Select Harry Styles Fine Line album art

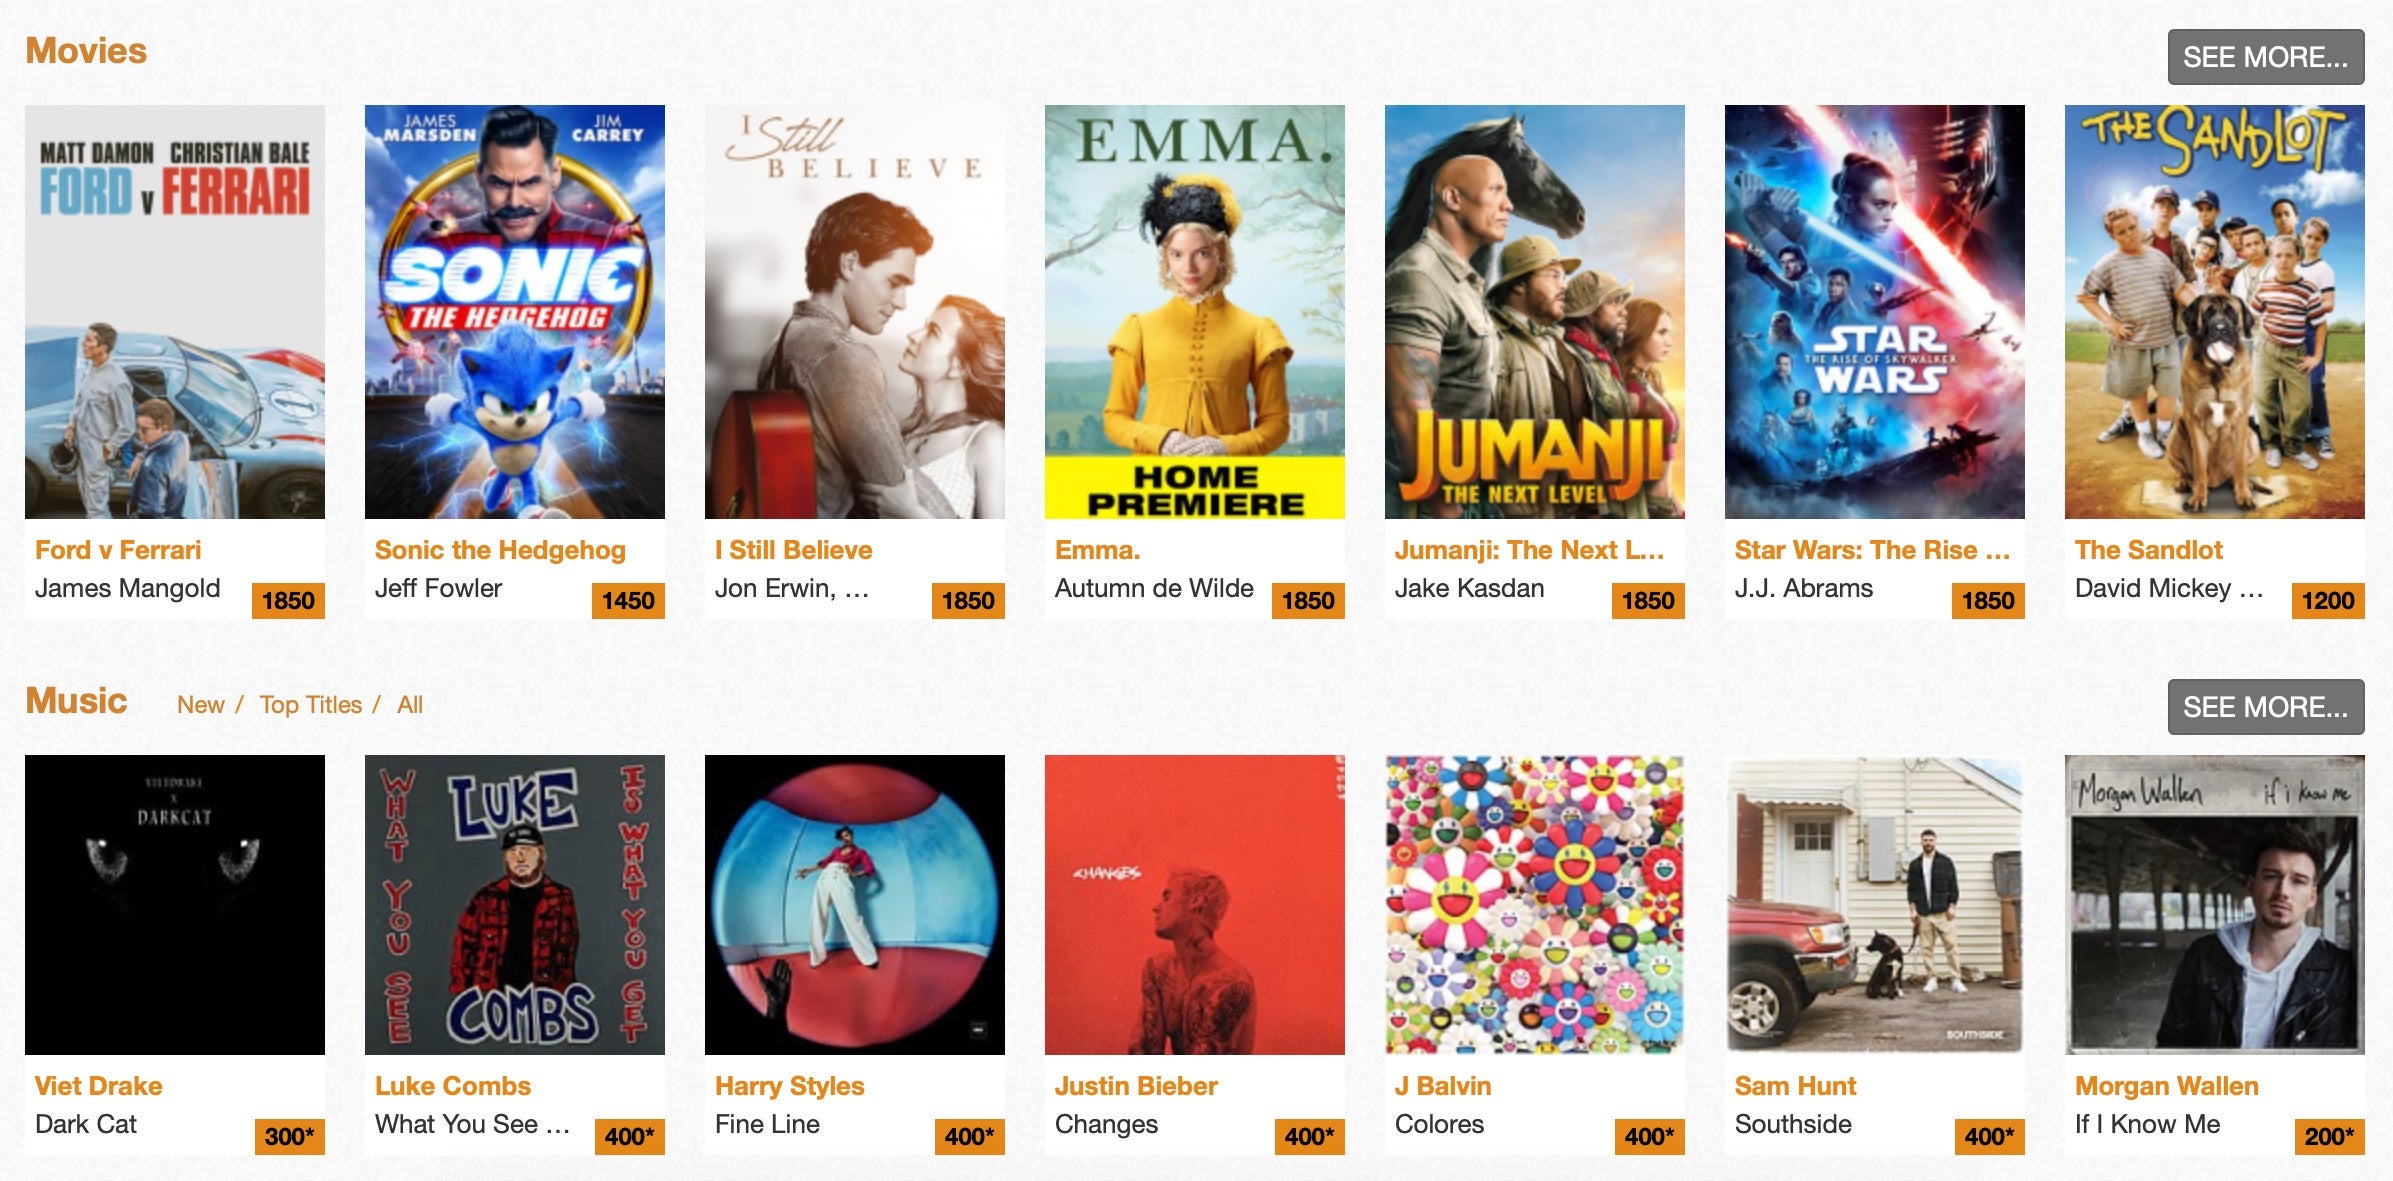(x=855, y=904)
